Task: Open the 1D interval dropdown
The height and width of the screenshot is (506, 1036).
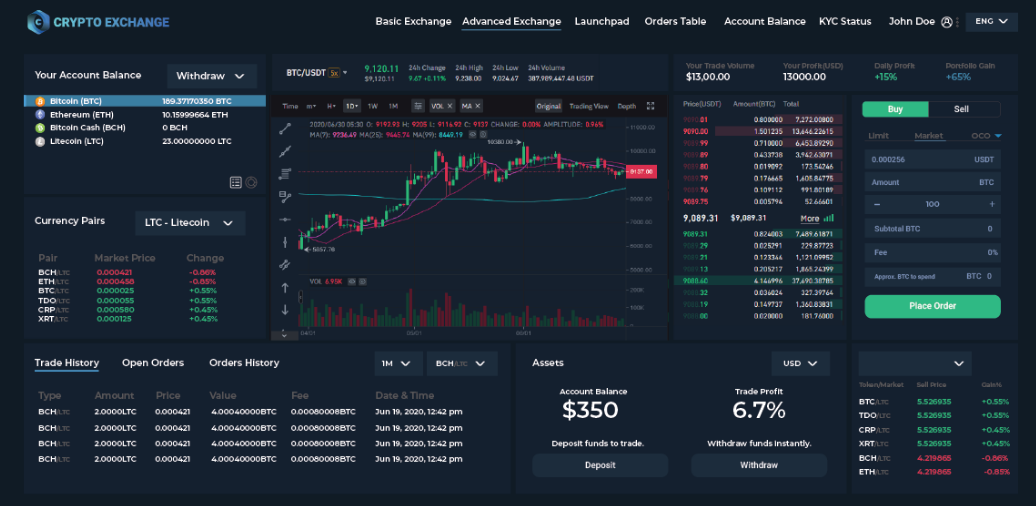Action: tap(352, 106)
